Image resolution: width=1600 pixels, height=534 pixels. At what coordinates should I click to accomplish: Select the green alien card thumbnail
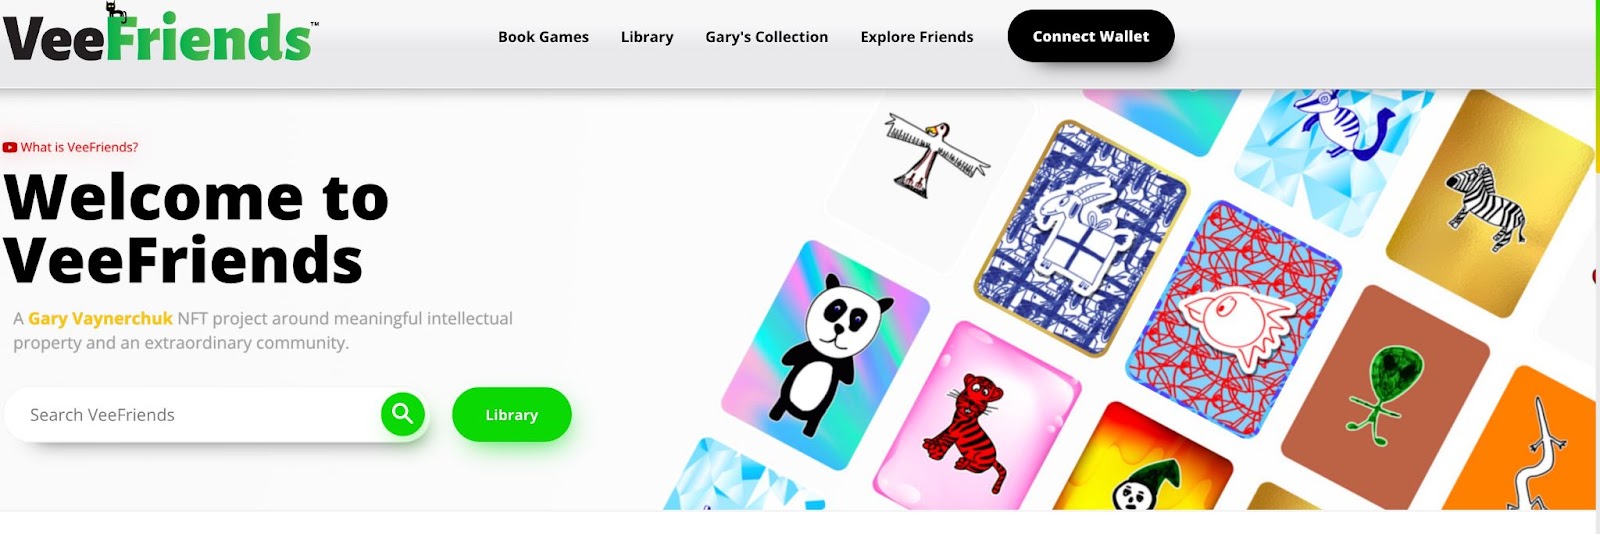(1385, 396)
